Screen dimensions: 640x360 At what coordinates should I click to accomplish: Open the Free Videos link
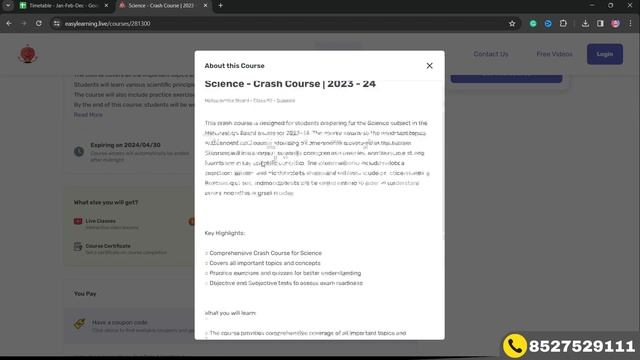[x=554, y=54]
